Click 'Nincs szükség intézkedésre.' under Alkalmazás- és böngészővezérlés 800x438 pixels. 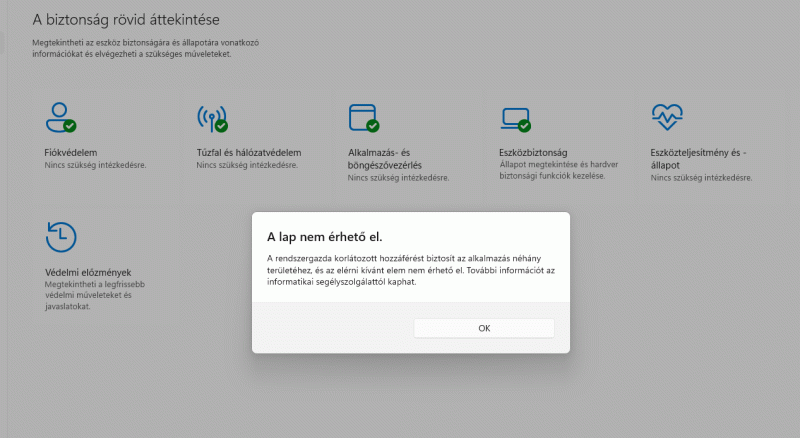(398, 178)
